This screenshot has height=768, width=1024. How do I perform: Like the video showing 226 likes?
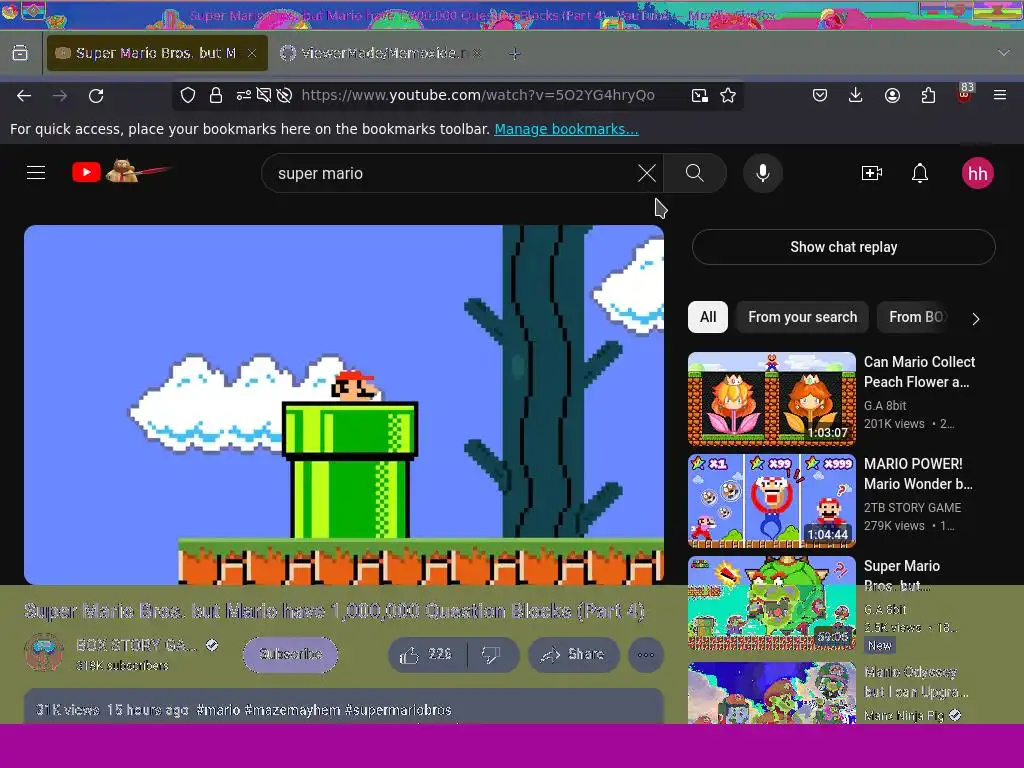428,654
